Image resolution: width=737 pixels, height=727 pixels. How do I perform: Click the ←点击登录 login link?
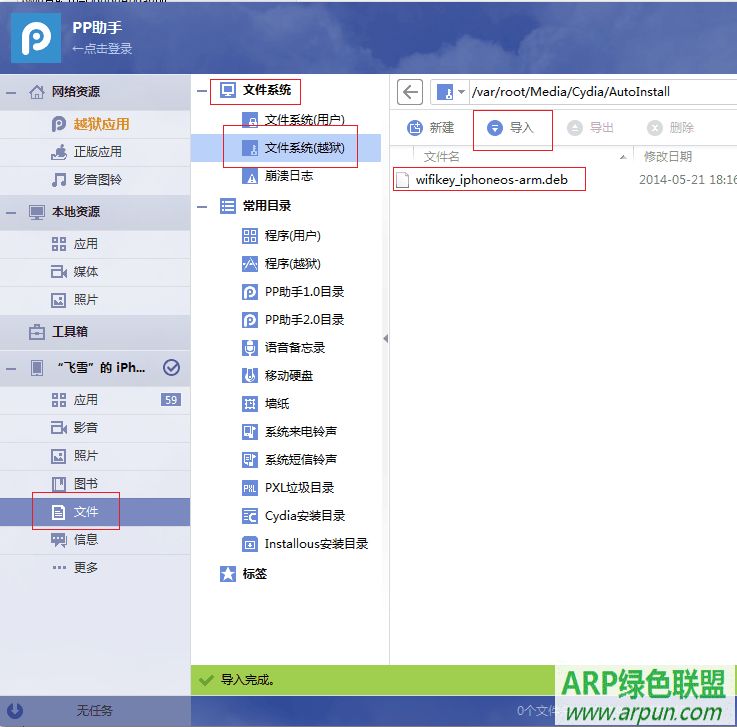[102, 48]
